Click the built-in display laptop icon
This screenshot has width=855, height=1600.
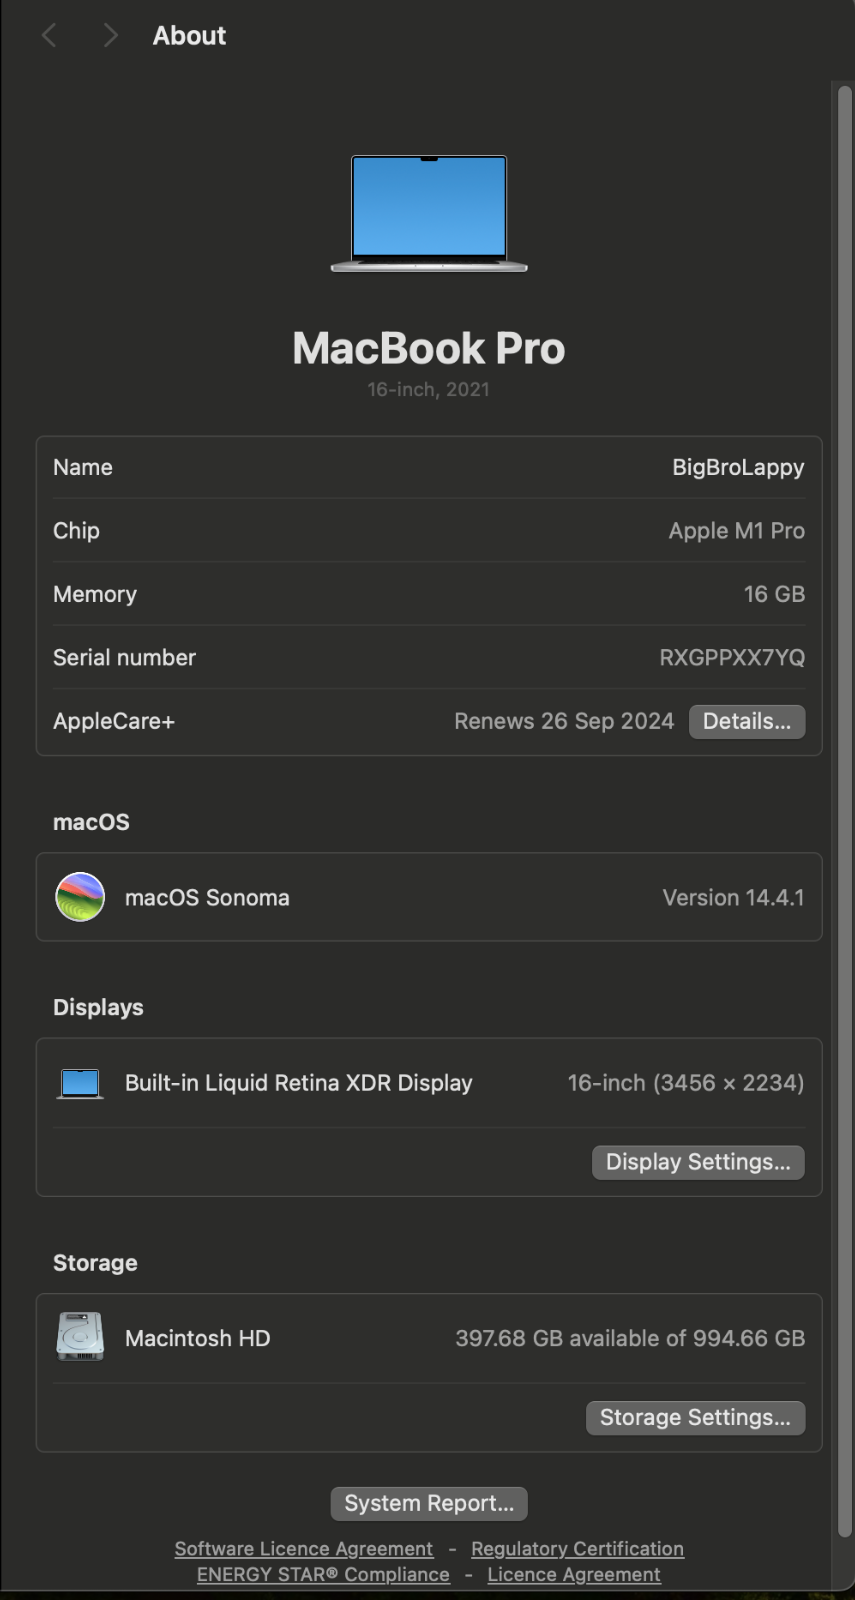pyautogui.click(x=80, y=1083)
